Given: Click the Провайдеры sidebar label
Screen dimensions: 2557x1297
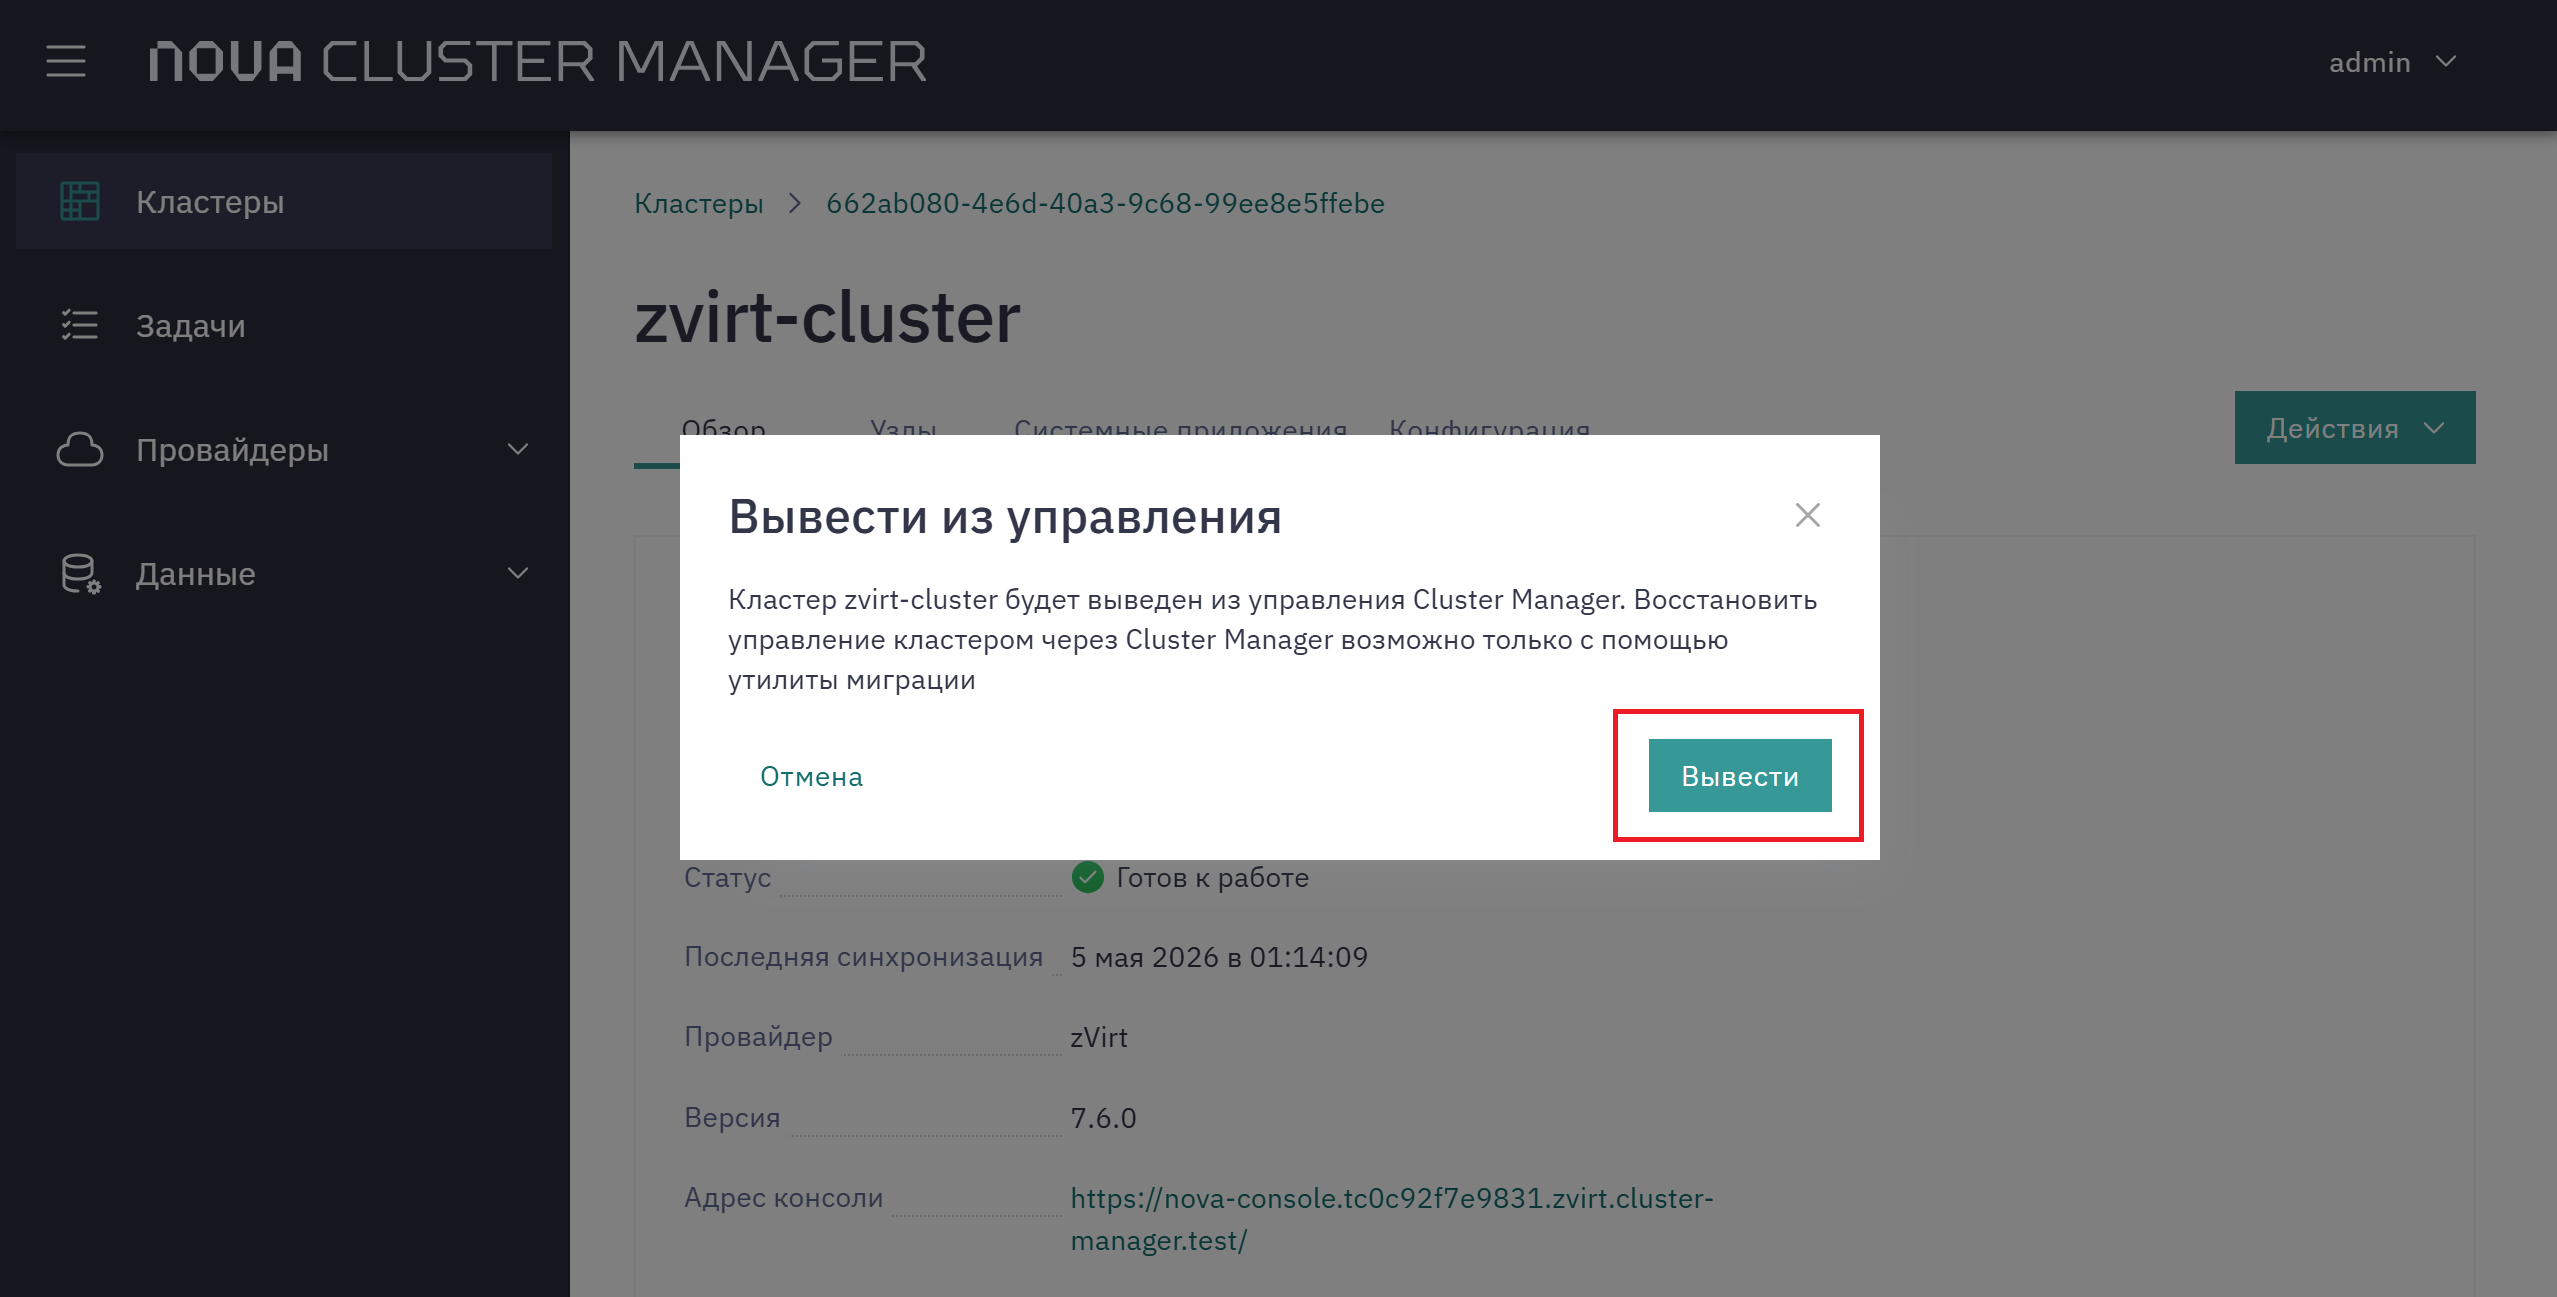Looking at the screenshot, I should (232, 450).
